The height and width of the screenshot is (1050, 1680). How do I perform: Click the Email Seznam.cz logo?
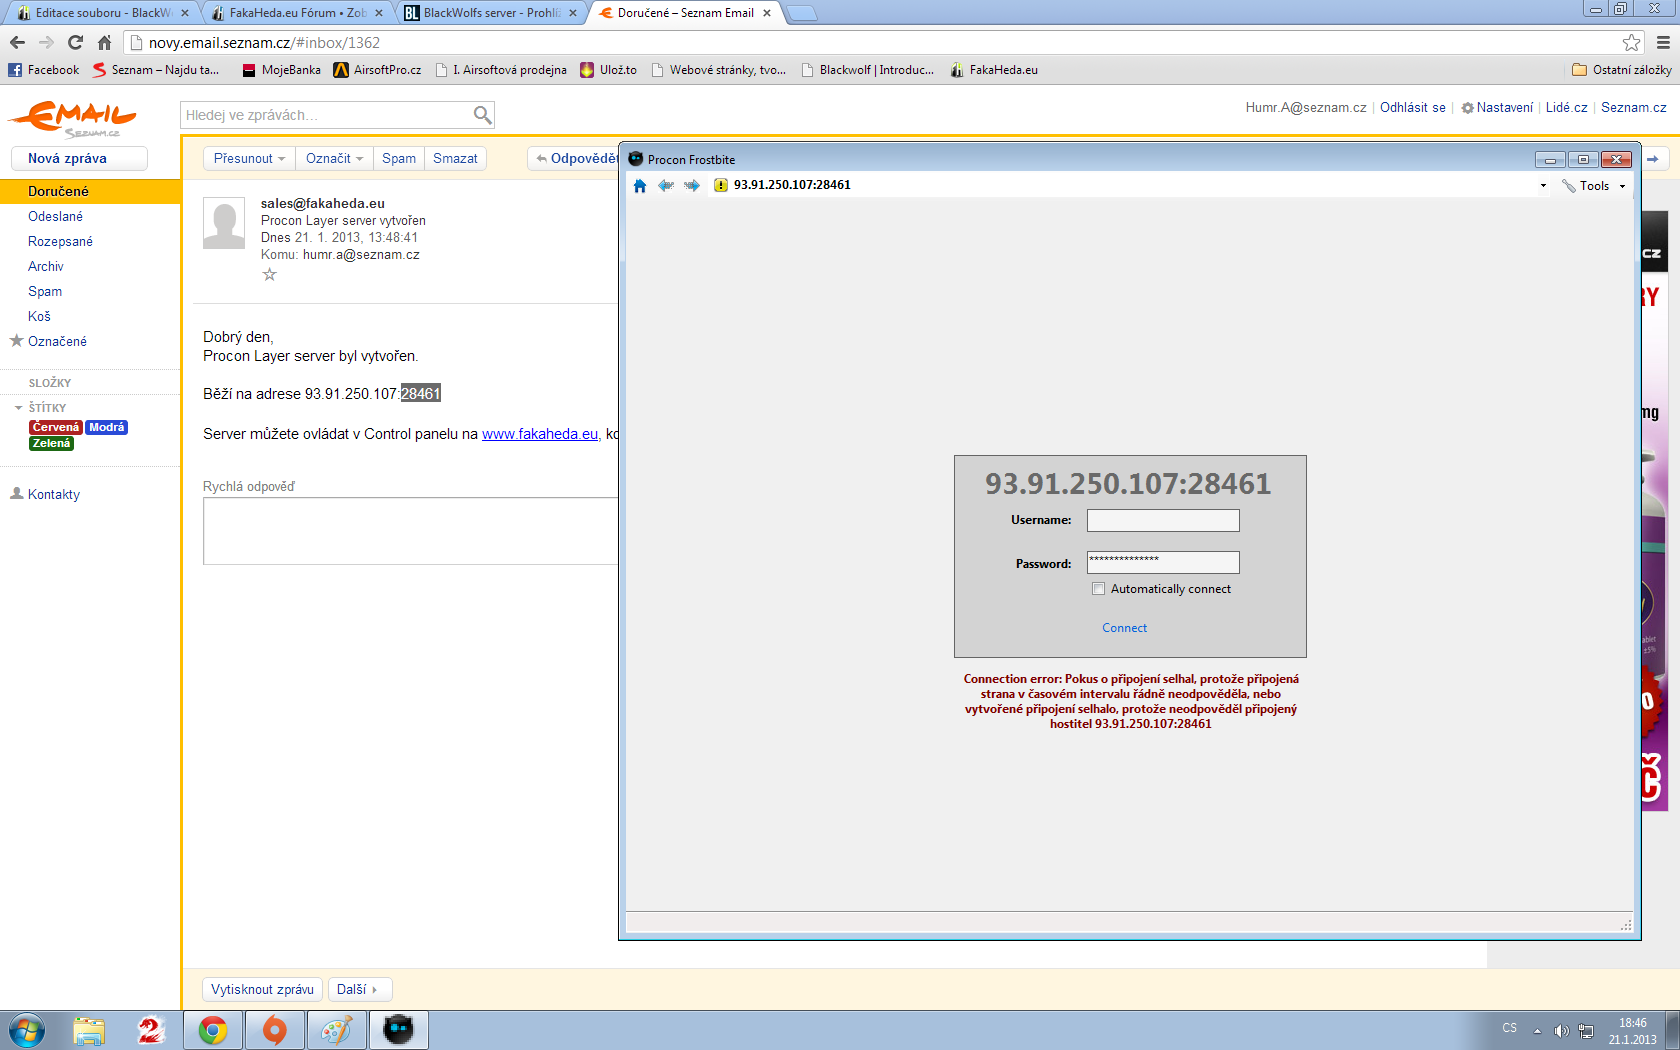[x=72, y=118]
